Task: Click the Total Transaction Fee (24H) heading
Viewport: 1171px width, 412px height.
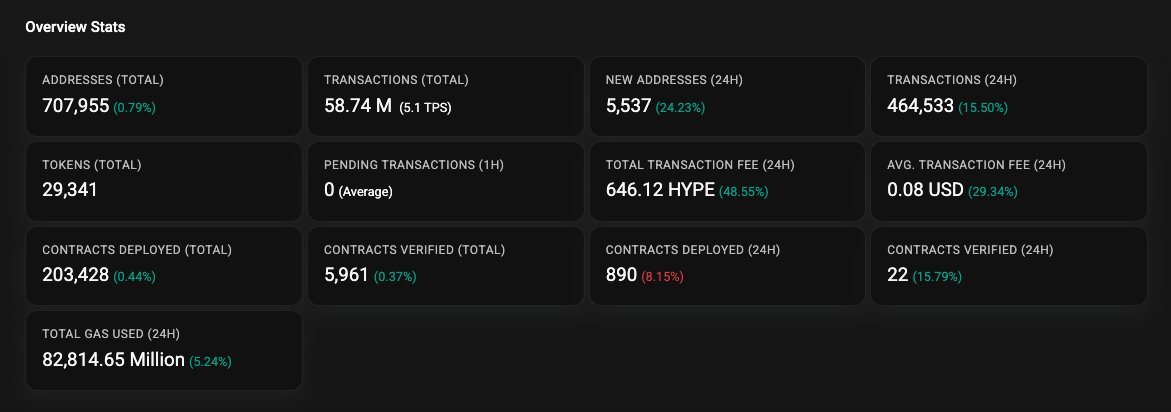Action: click(700, 165)
